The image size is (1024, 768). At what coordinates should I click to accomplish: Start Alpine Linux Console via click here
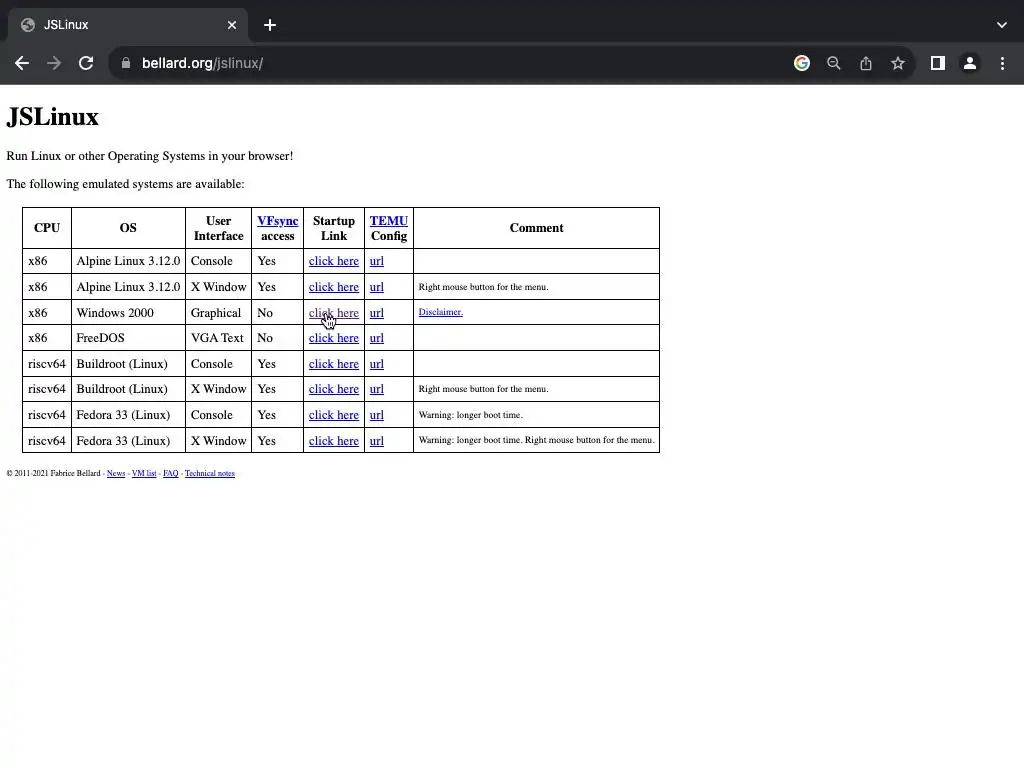click(334, 261)
